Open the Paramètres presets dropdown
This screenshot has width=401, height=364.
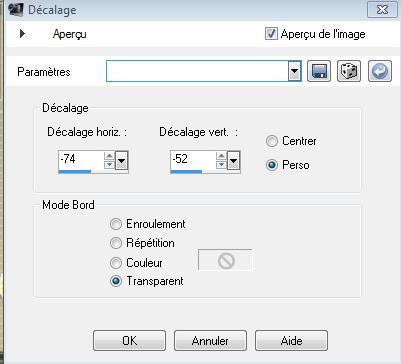294,71
